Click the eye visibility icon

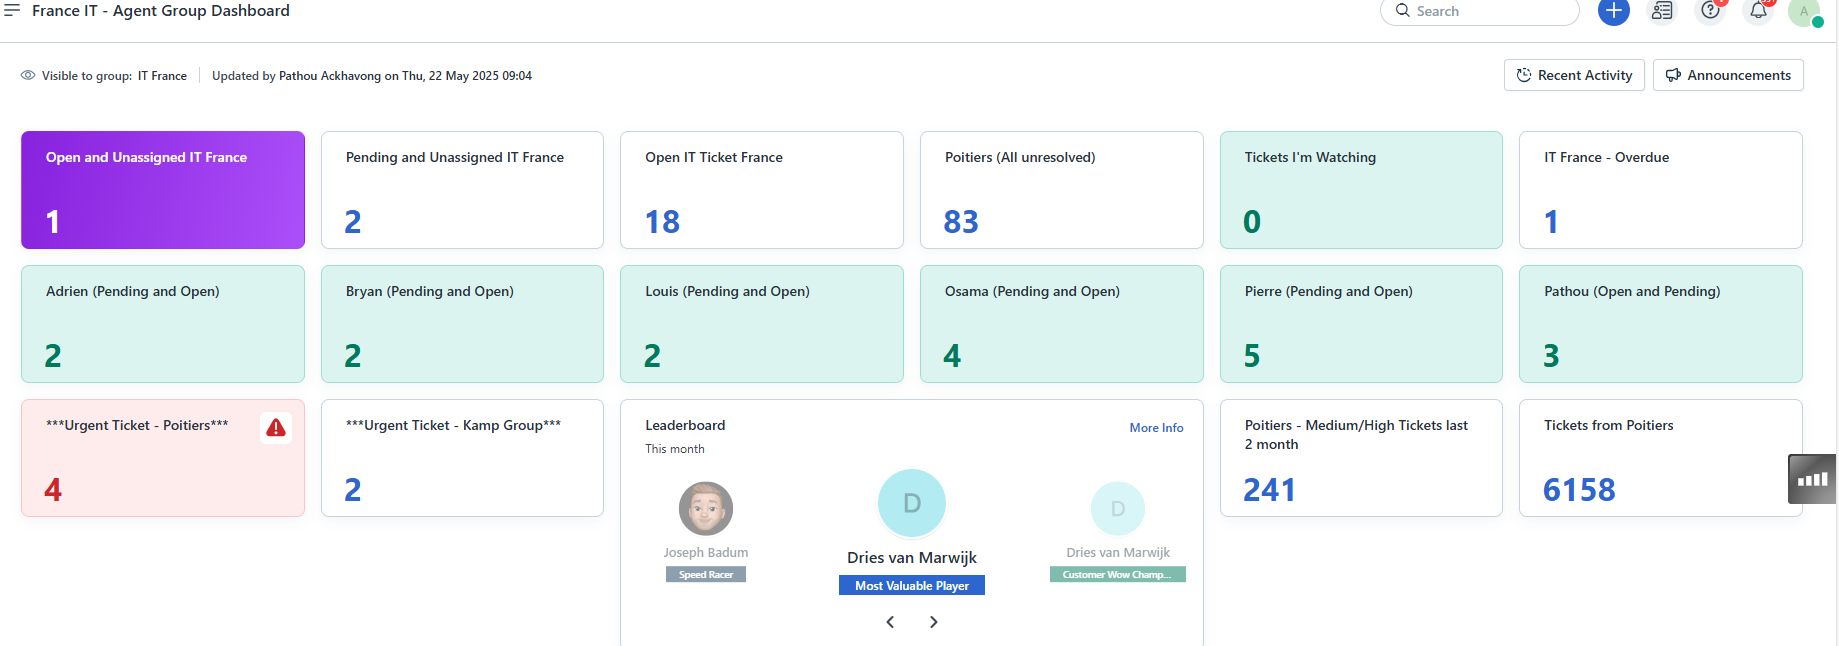(x=28, y=76)
